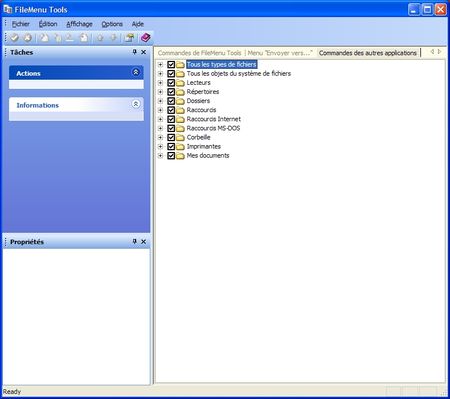Open the Fichier menu

tap(21, 24)
